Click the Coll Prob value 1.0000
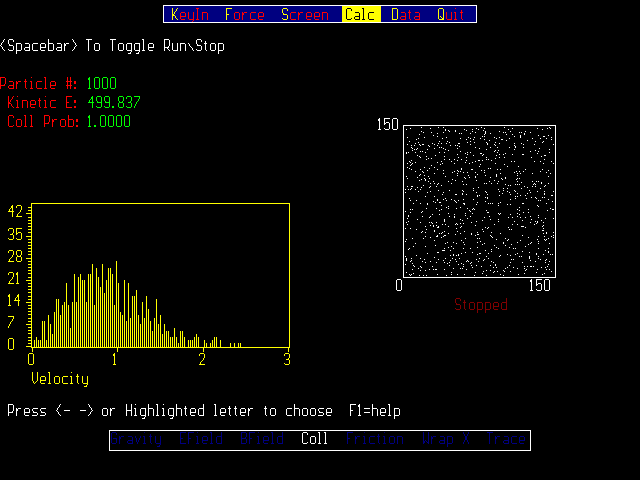This screenshot has height=480, width=640. 108,122
